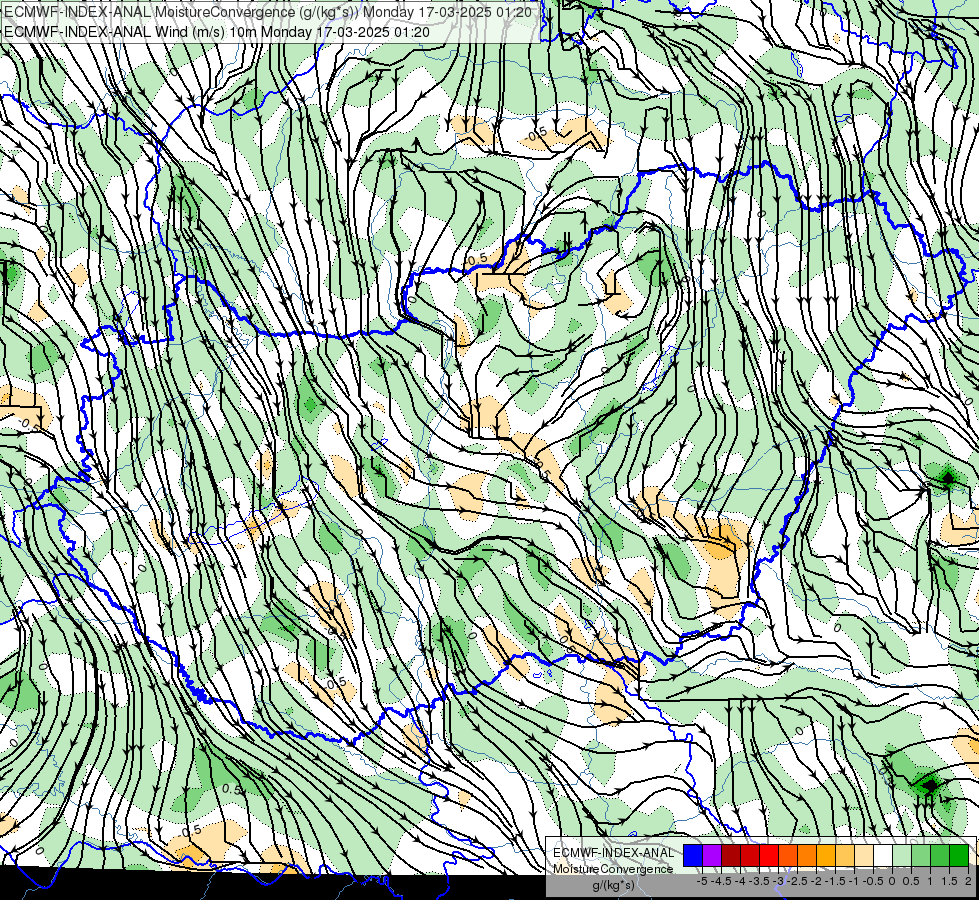Viewport: 979px width, 900px height.
Task: Choose the amber swatch for -2 to -1.5
Action: tap(825, 856)
